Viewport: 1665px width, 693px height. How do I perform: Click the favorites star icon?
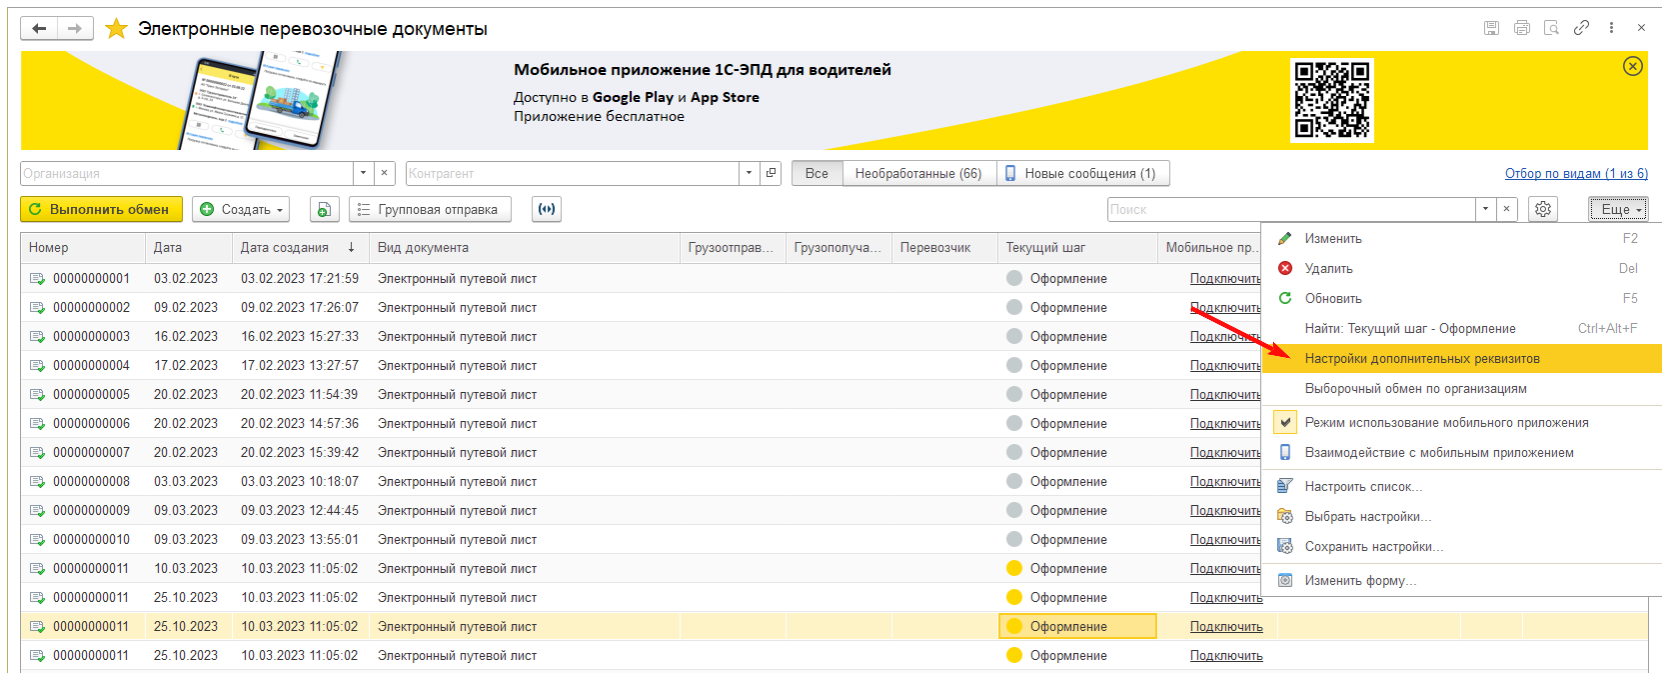(x=117, y=29)
